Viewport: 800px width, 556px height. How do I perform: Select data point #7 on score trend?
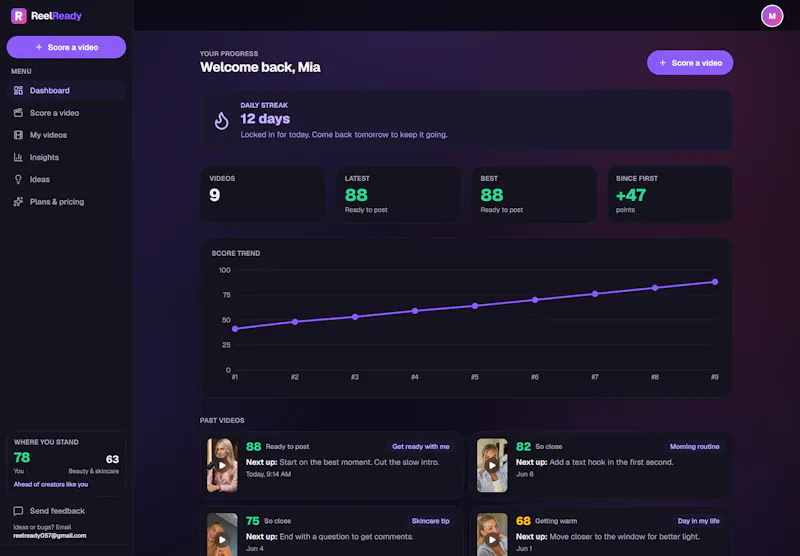coord(595,294)
